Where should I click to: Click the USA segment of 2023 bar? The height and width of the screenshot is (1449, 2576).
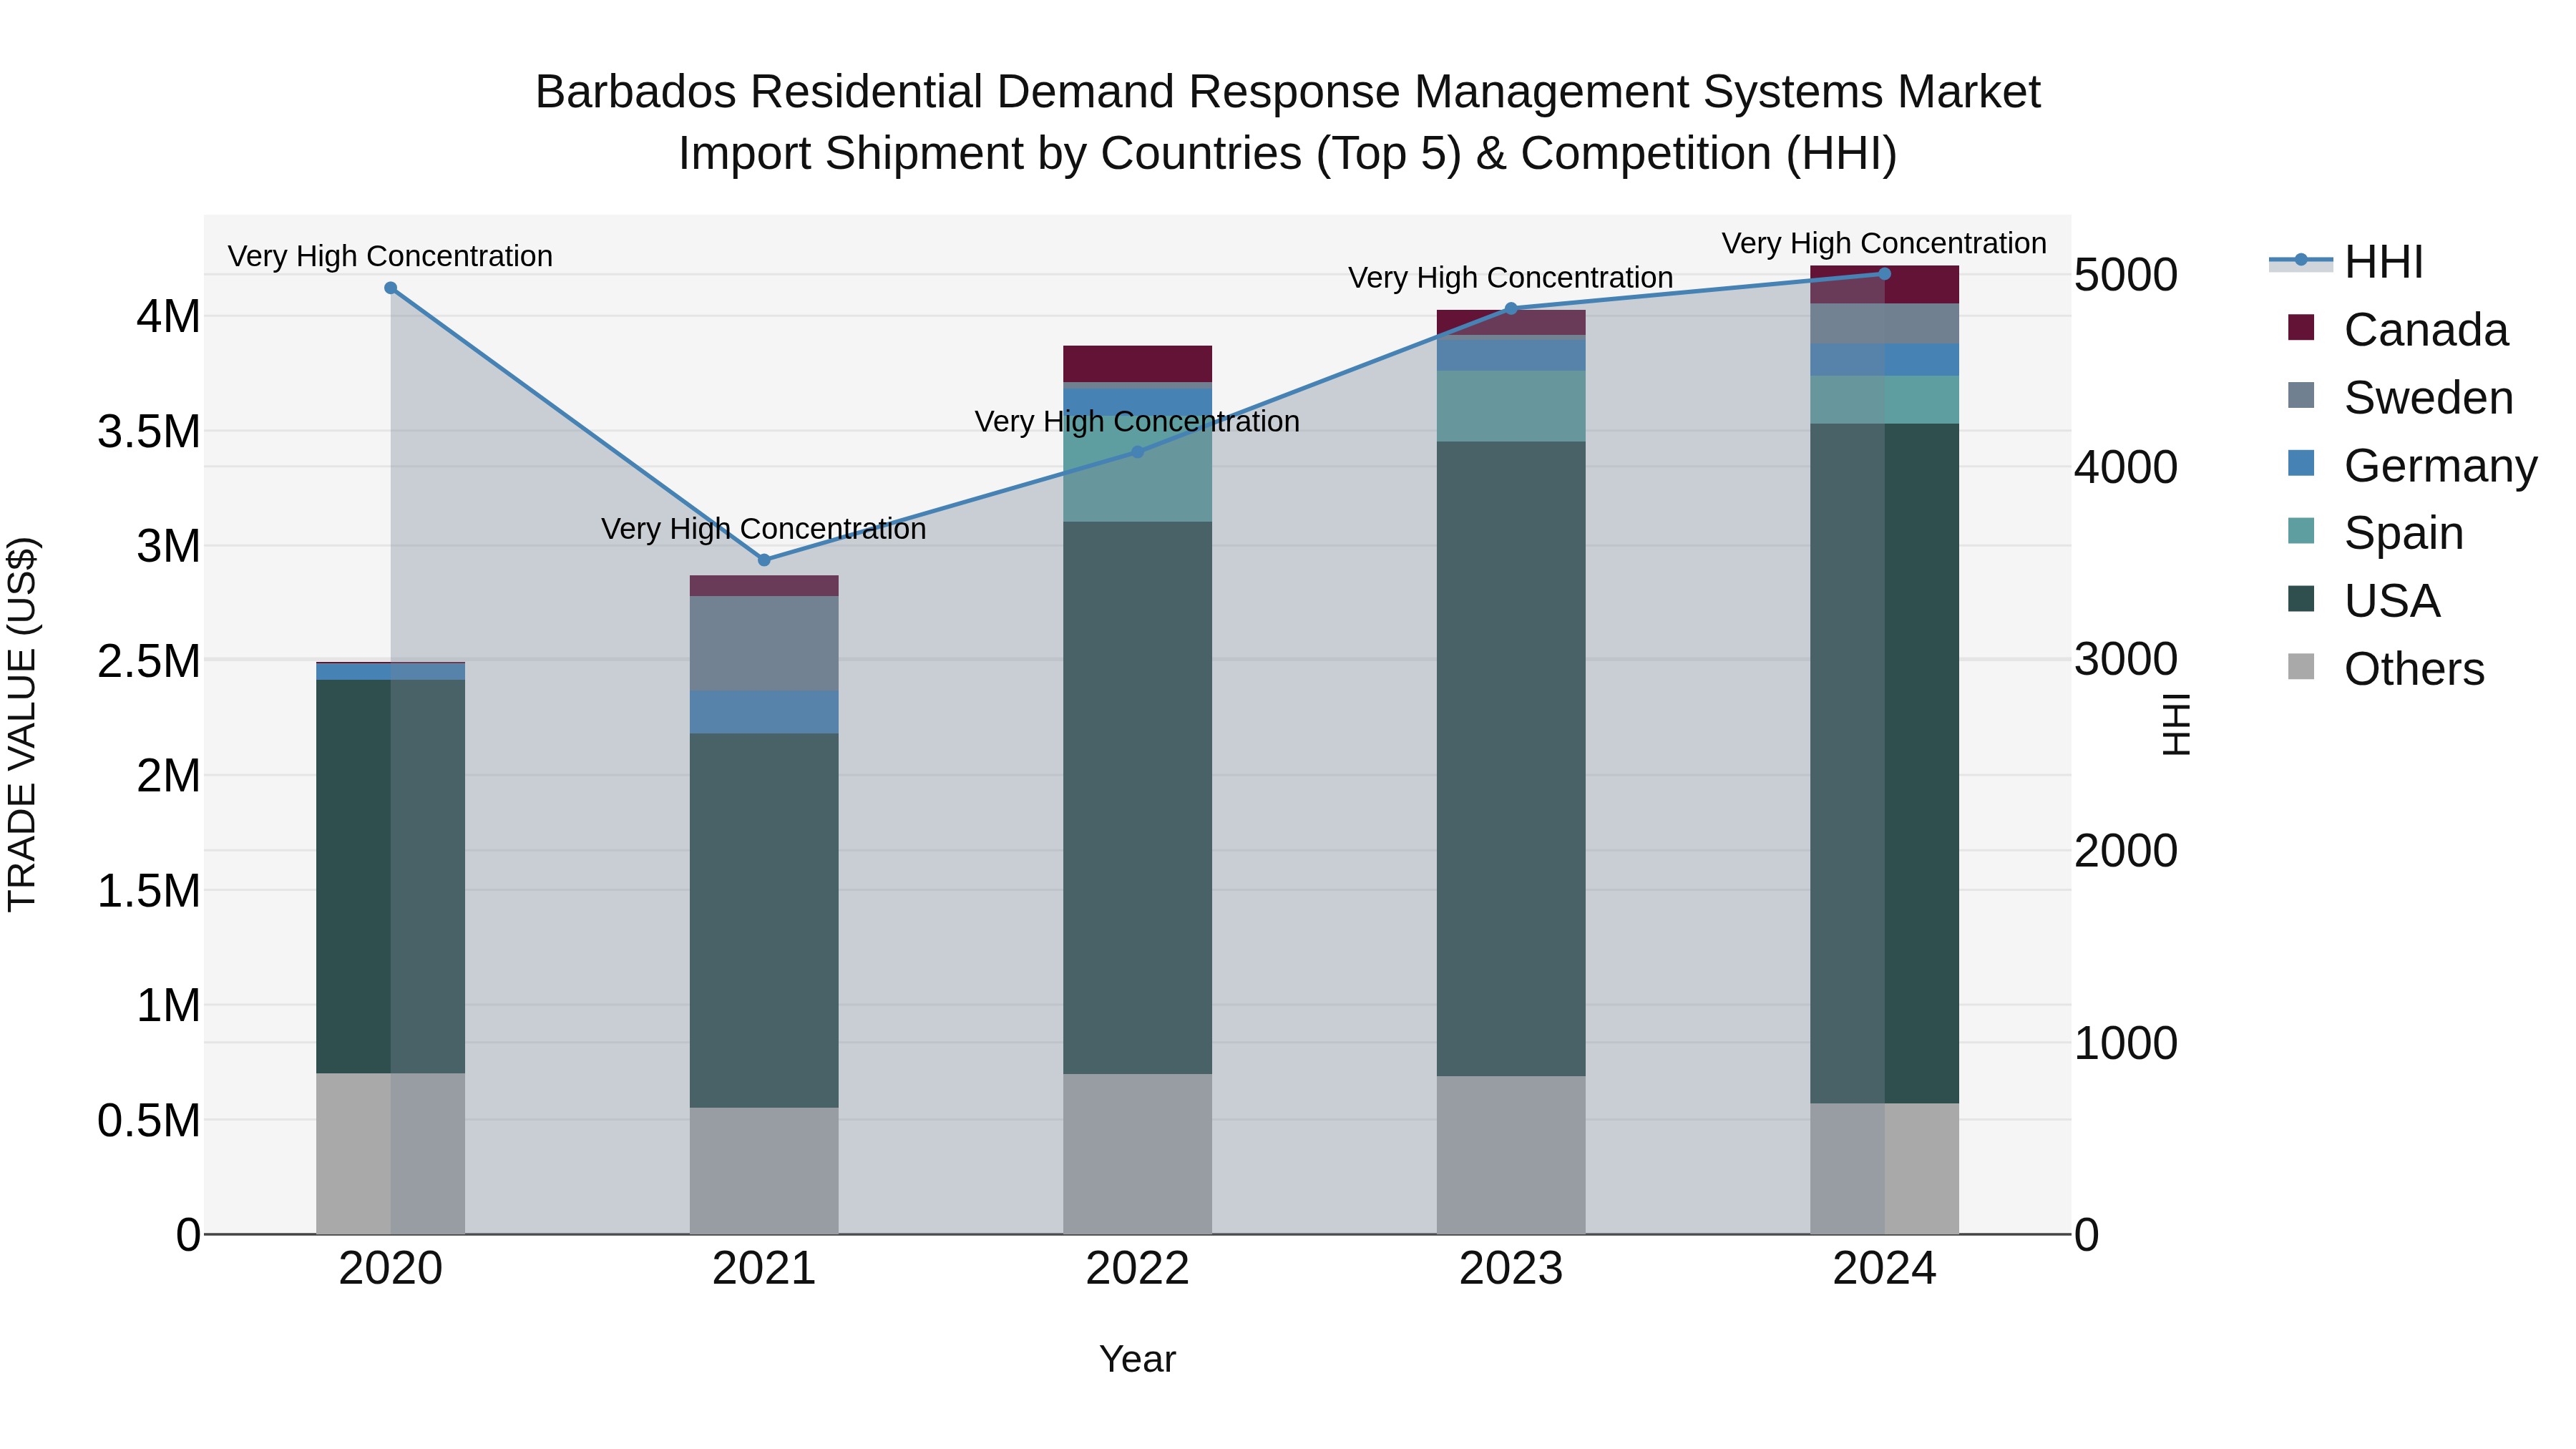pyautogui.click(x=1511, y=759)
